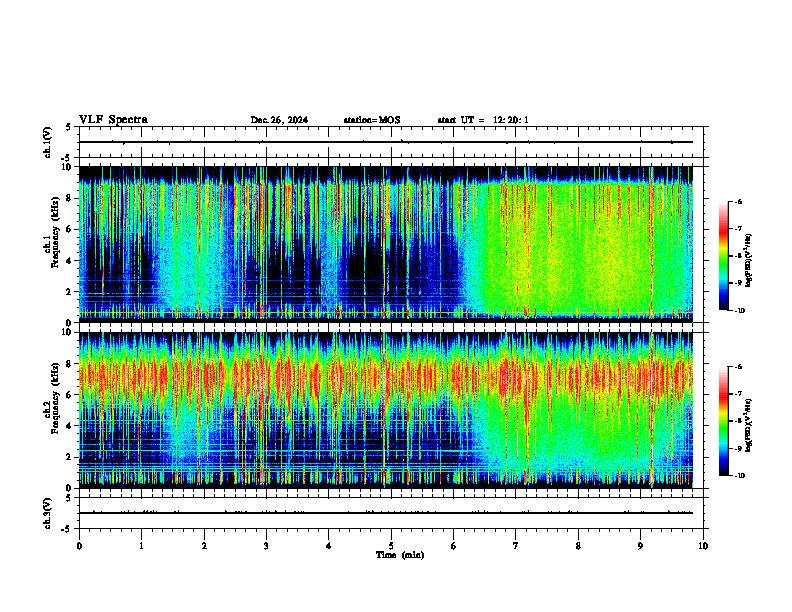Click the time axis tick label '10'
This screenshot has width=792, height=612.
[703, 546]
